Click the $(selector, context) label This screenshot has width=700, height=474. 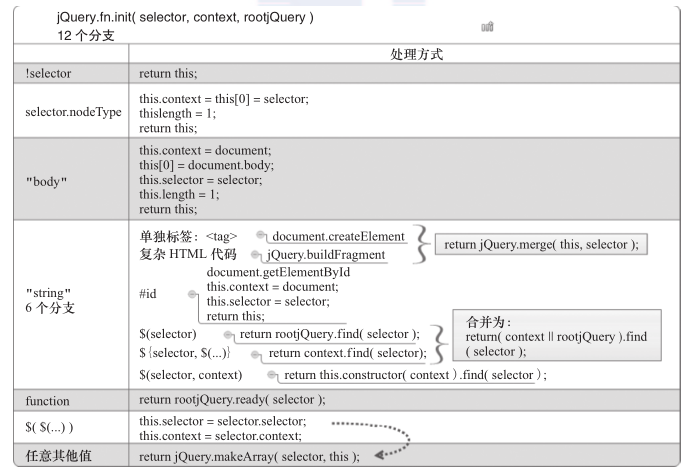191,375
